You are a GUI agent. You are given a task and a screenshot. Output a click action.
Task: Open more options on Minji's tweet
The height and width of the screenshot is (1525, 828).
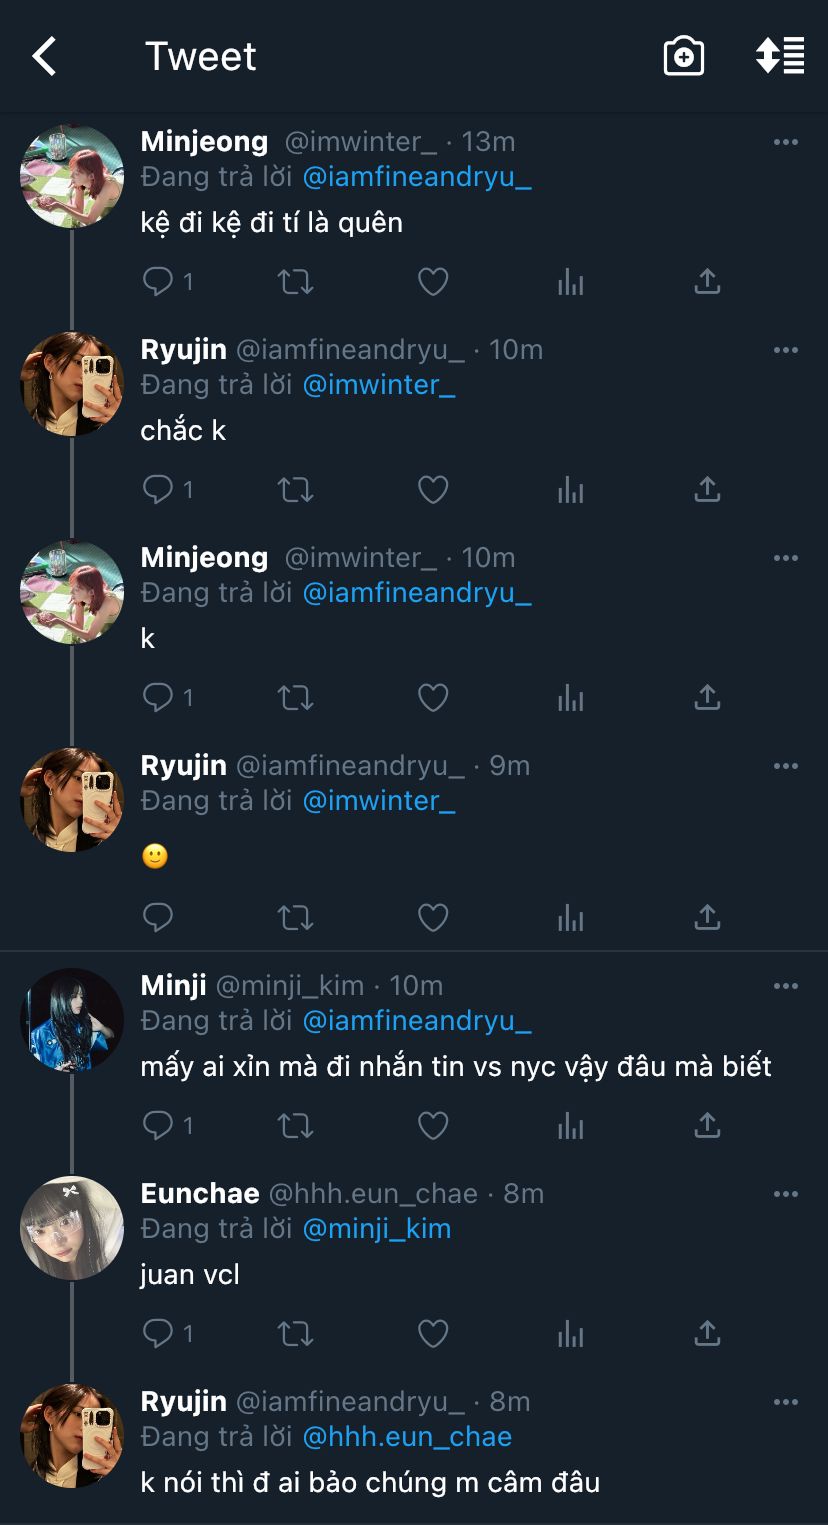786,986
